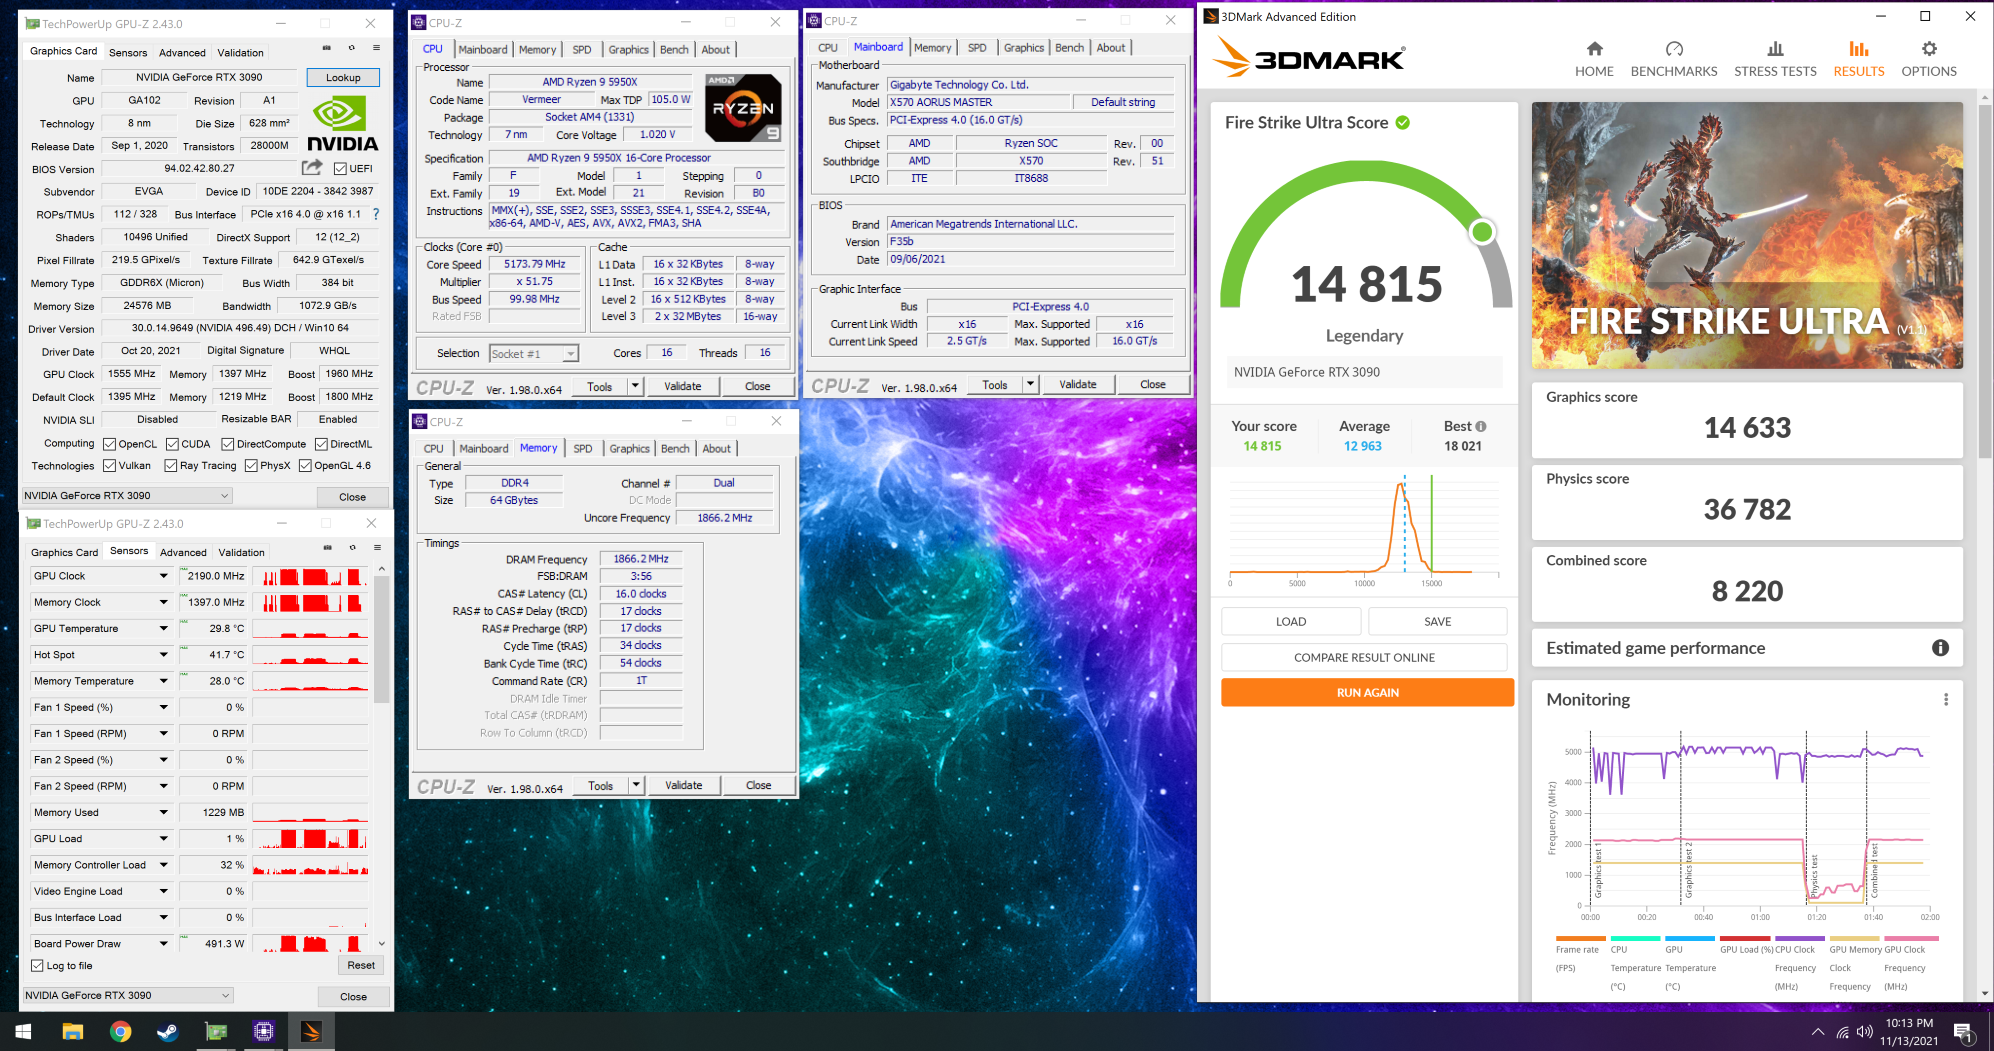
Task: Click the NVIDIA logo in GPU-Z
Action: pyautogui.click(x=342, y=123)
